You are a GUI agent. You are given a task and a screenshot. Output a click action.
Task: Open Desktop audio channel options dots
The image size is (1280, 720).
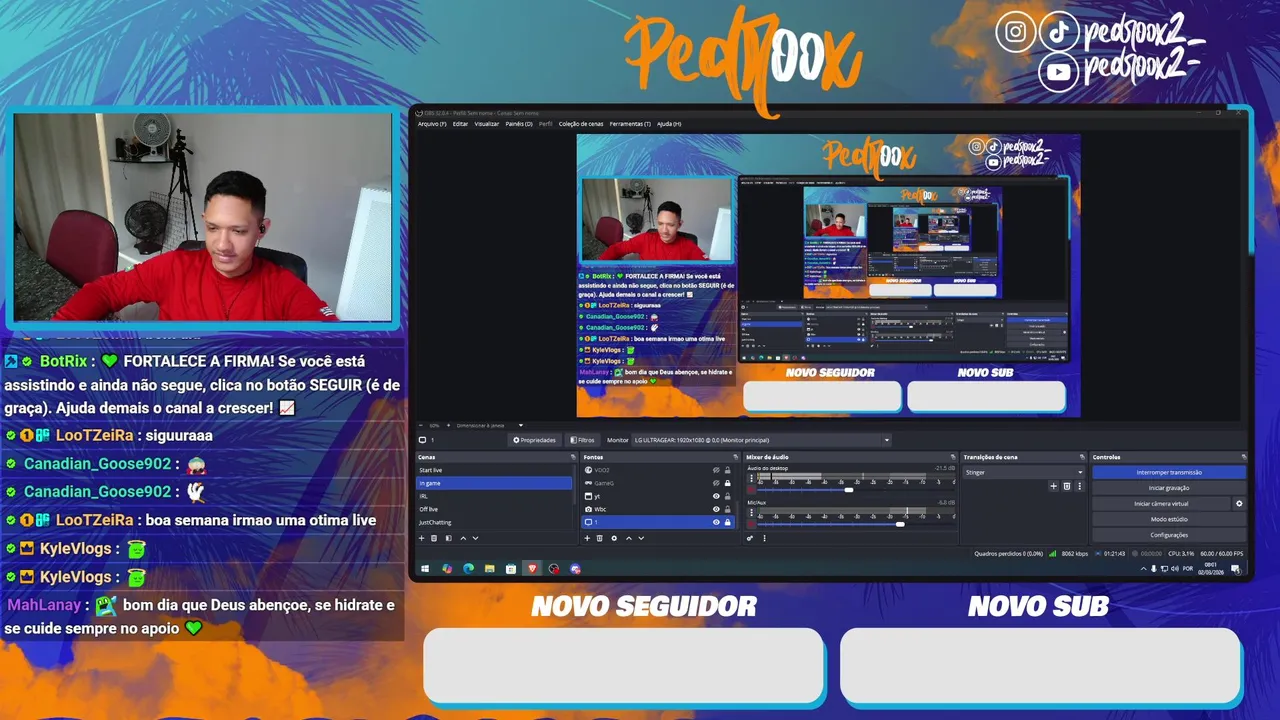(x=751, y=478)
